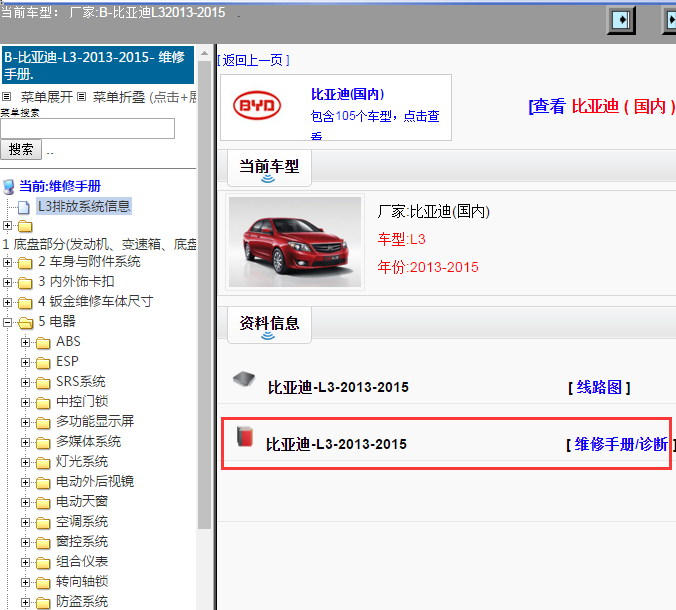
Task: Click the folder icon of 2 车身与附件系统
Action: tap(25, 262)
